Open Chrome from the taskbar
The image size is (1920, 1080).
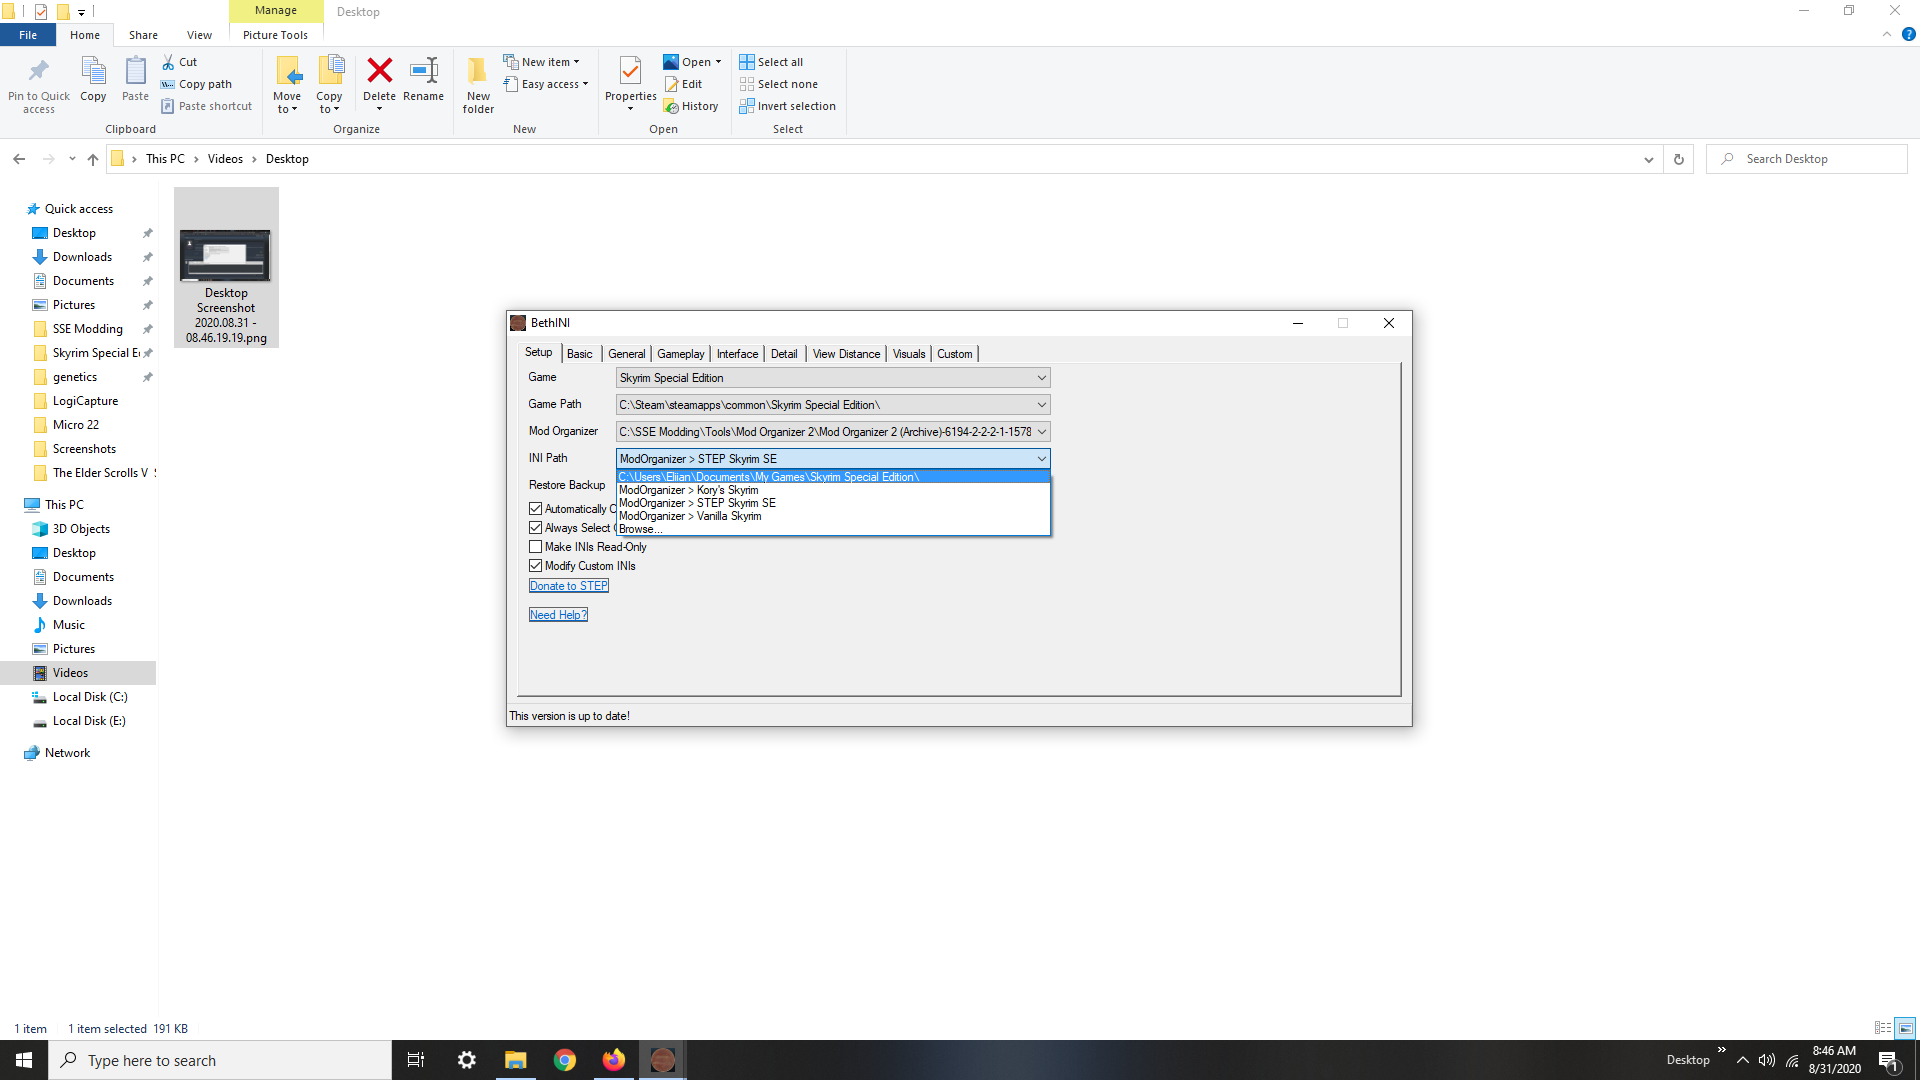565,1060
